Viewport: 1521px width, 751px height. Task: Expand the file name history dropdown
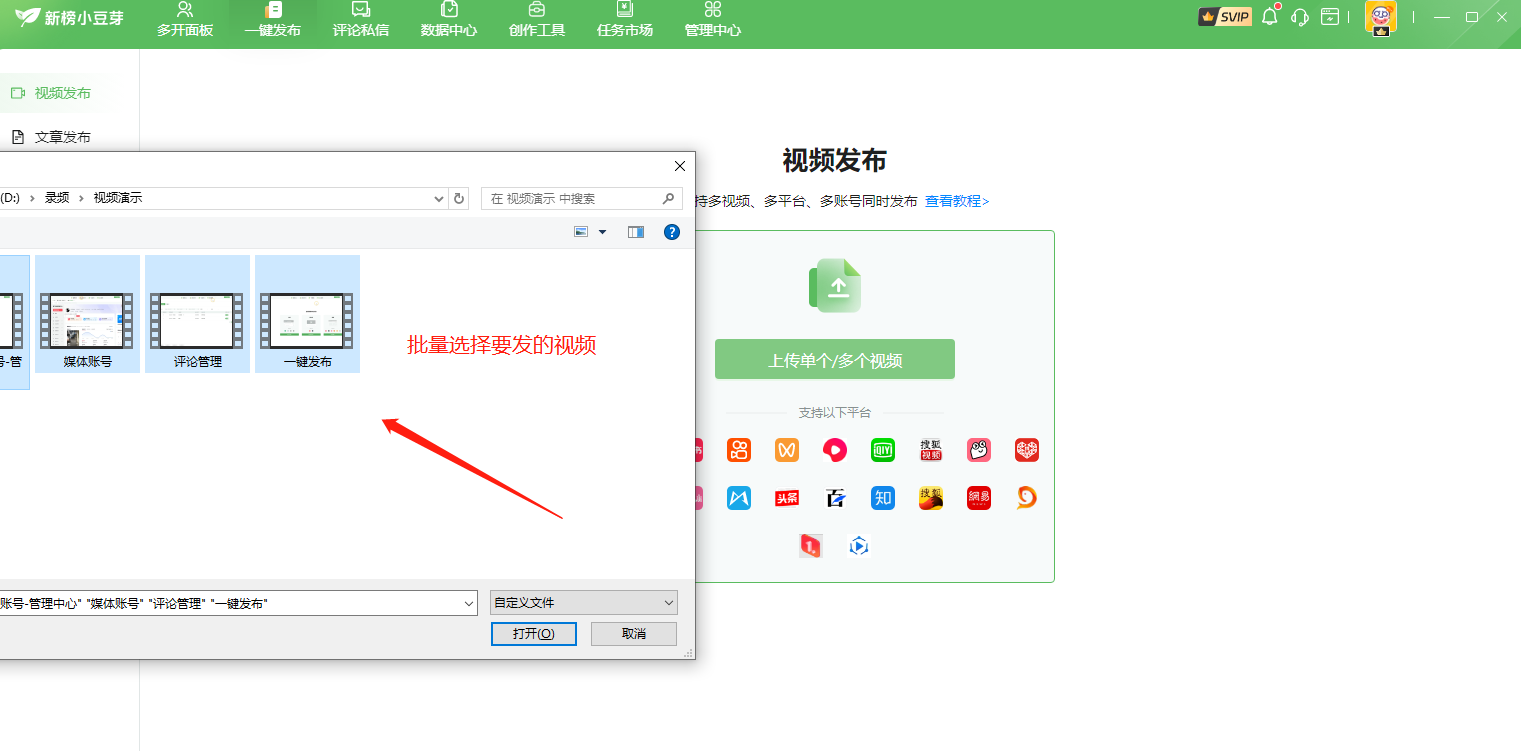pyautogui.click(x=470, y=603)
